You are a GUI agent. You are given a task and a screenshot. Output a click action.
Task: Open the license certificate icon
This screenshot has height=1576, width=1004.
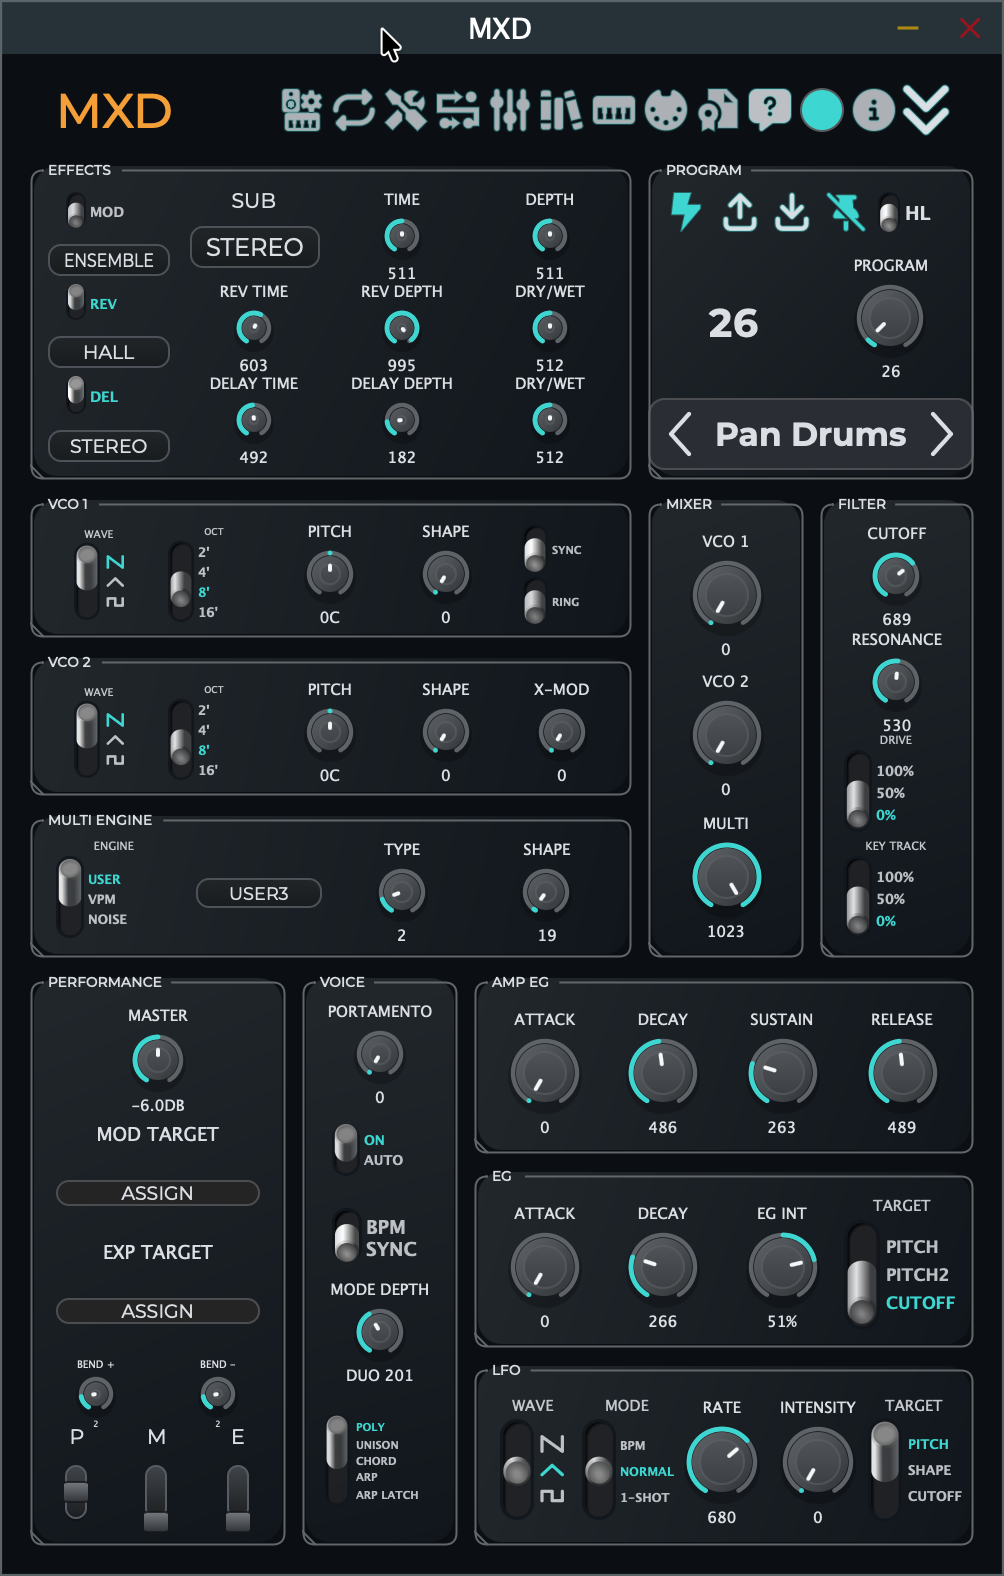(718, 110)
